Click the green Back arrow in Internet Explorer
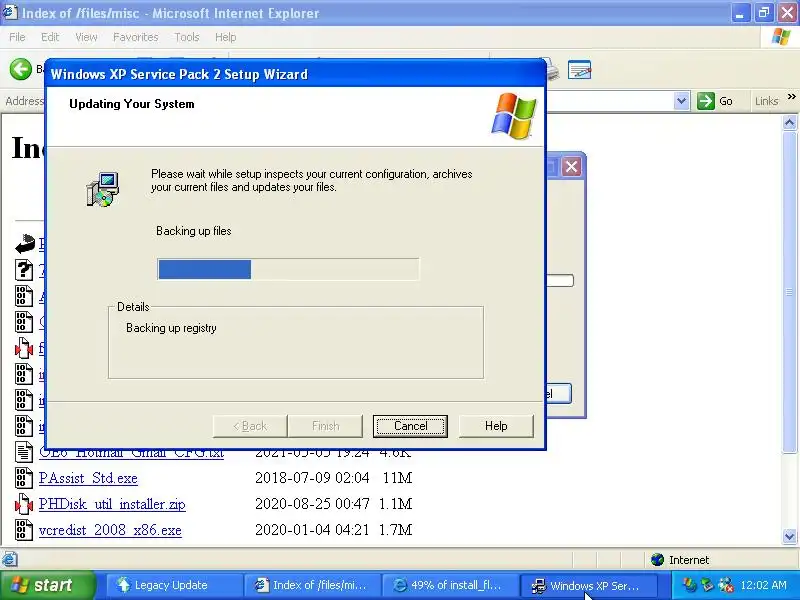The image size is (800, 600). pos(20,69)
